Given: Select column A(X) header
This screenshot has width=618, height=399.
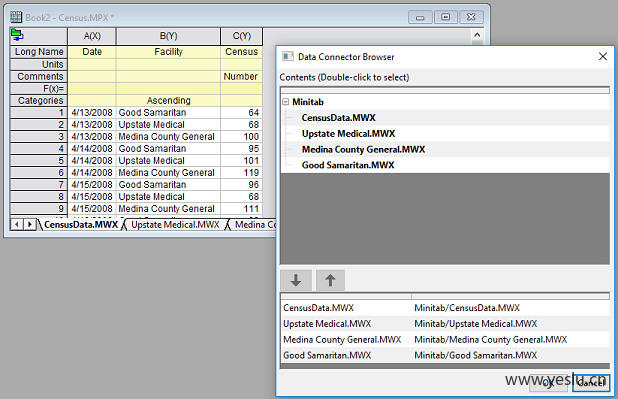Looking at the screenshot, I should [x=92, y=36].
